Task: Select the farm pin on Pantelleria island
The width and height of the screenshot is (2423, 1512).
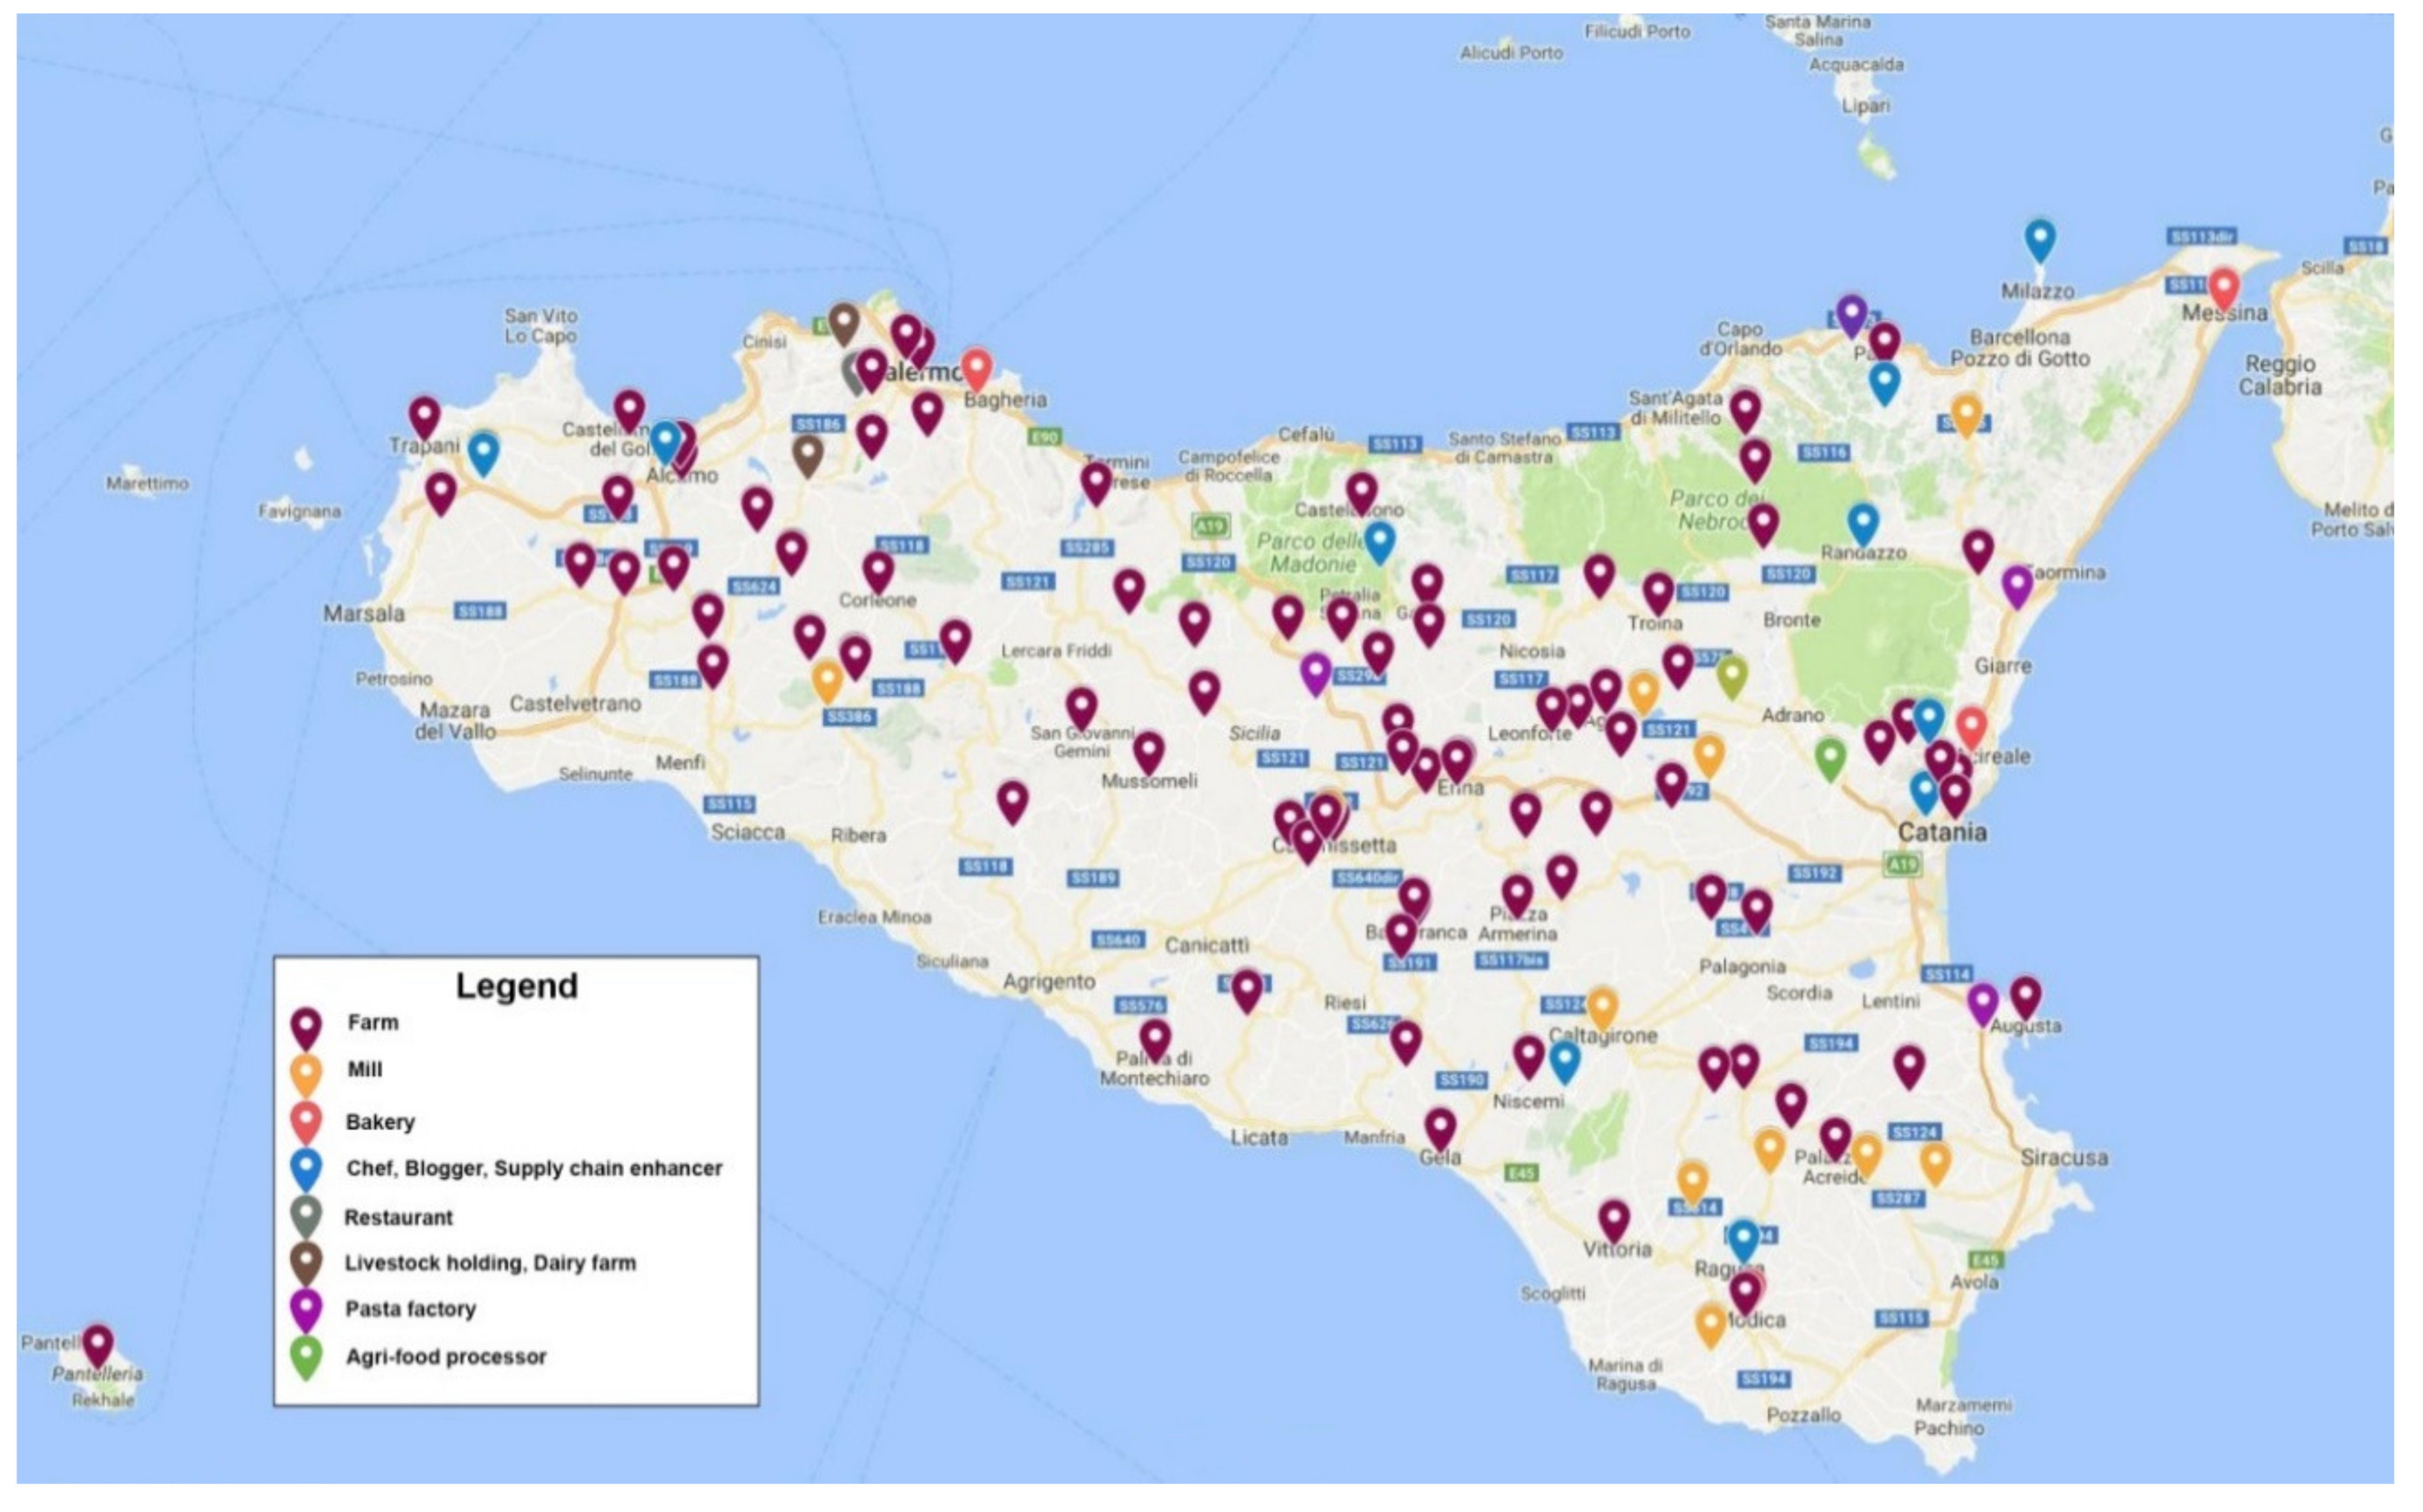Action: click(97, 1343)
